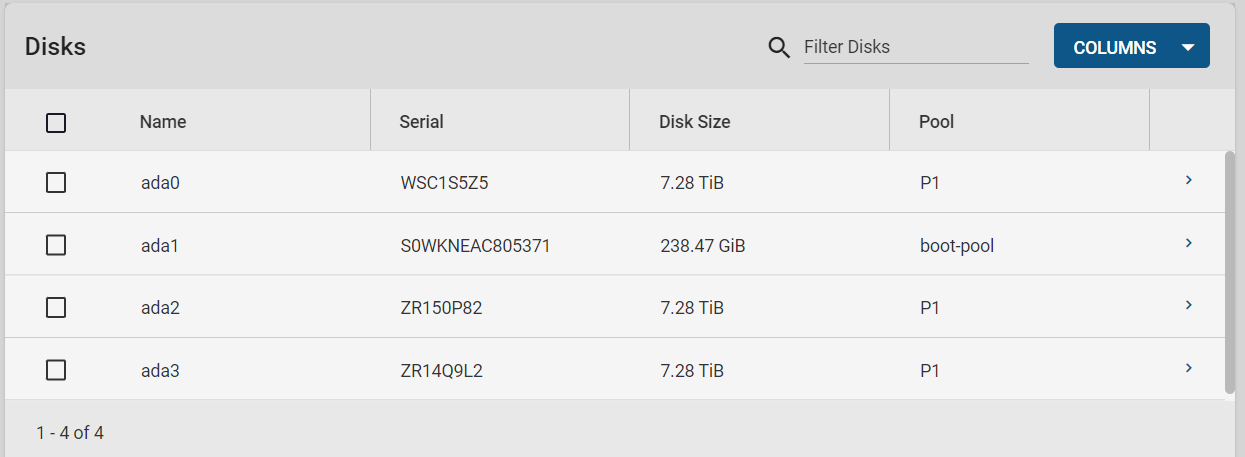This screenshot has width=1245, height=457.
Task: Click the table vertical scrollbar
Action: pos(1230,272)
